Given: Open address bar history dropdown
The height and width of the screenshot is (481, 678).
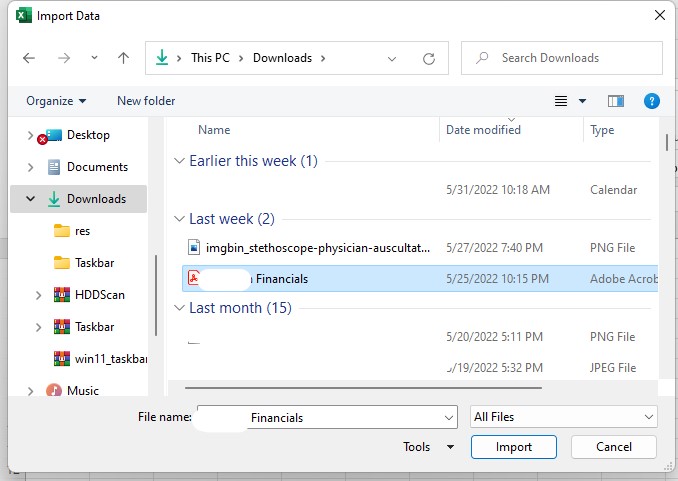Looking at the screenshot, I should click(392, 59).
